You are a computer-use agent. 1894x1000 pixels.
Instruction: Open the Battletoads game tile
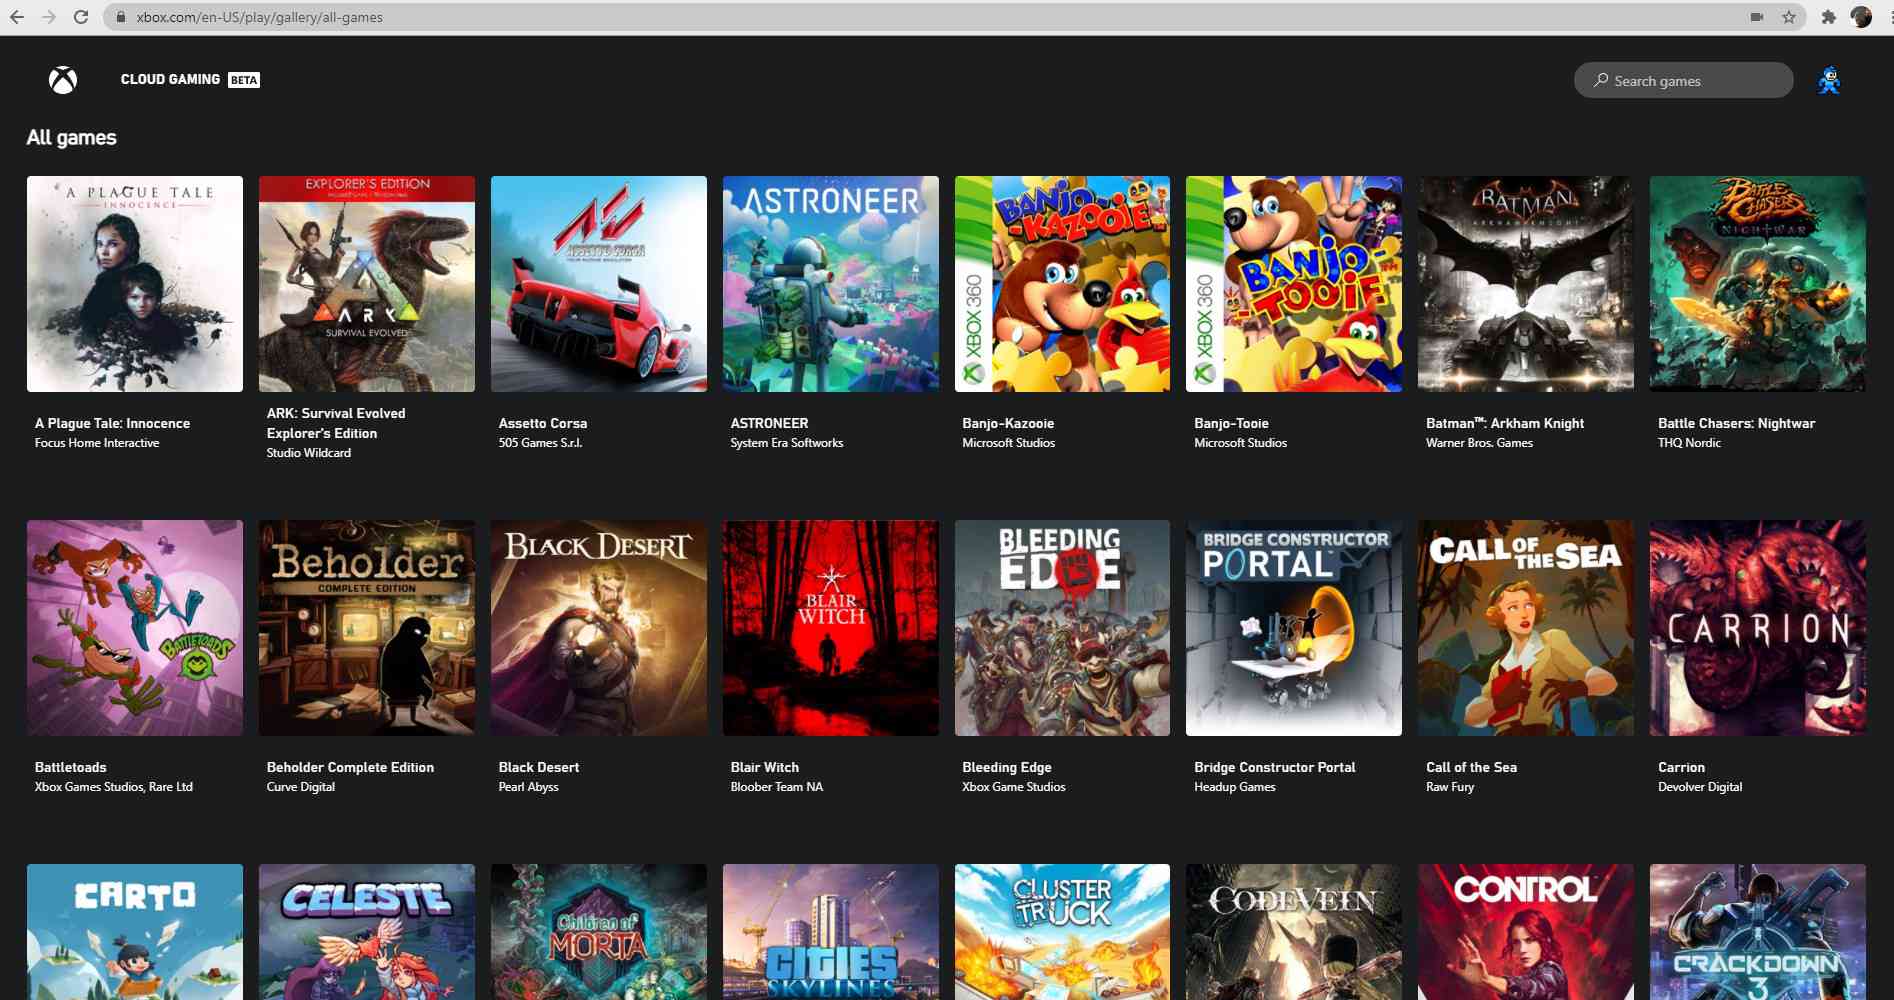pyautogui.click(x=135, y=628)
